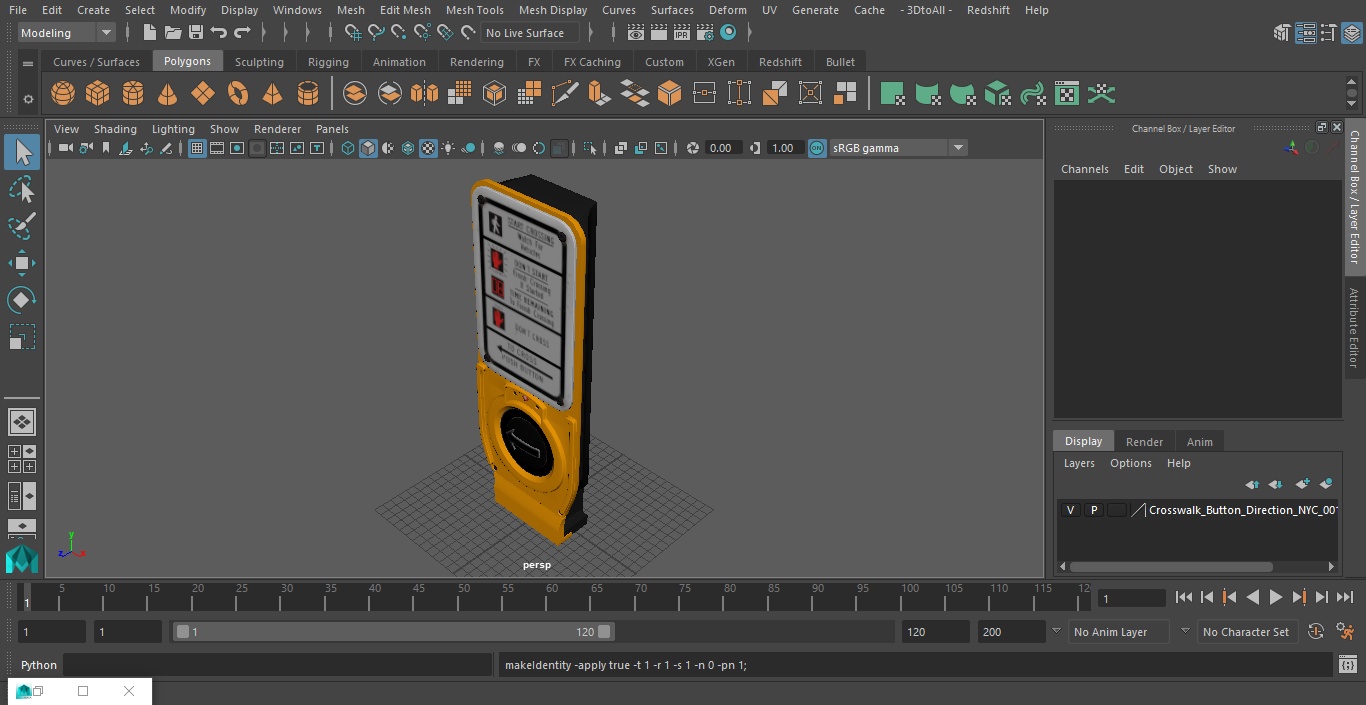Viewport: 1366px width, 705px height.
Task: Toggle use all lights in viewport
Action: [448, 148]
